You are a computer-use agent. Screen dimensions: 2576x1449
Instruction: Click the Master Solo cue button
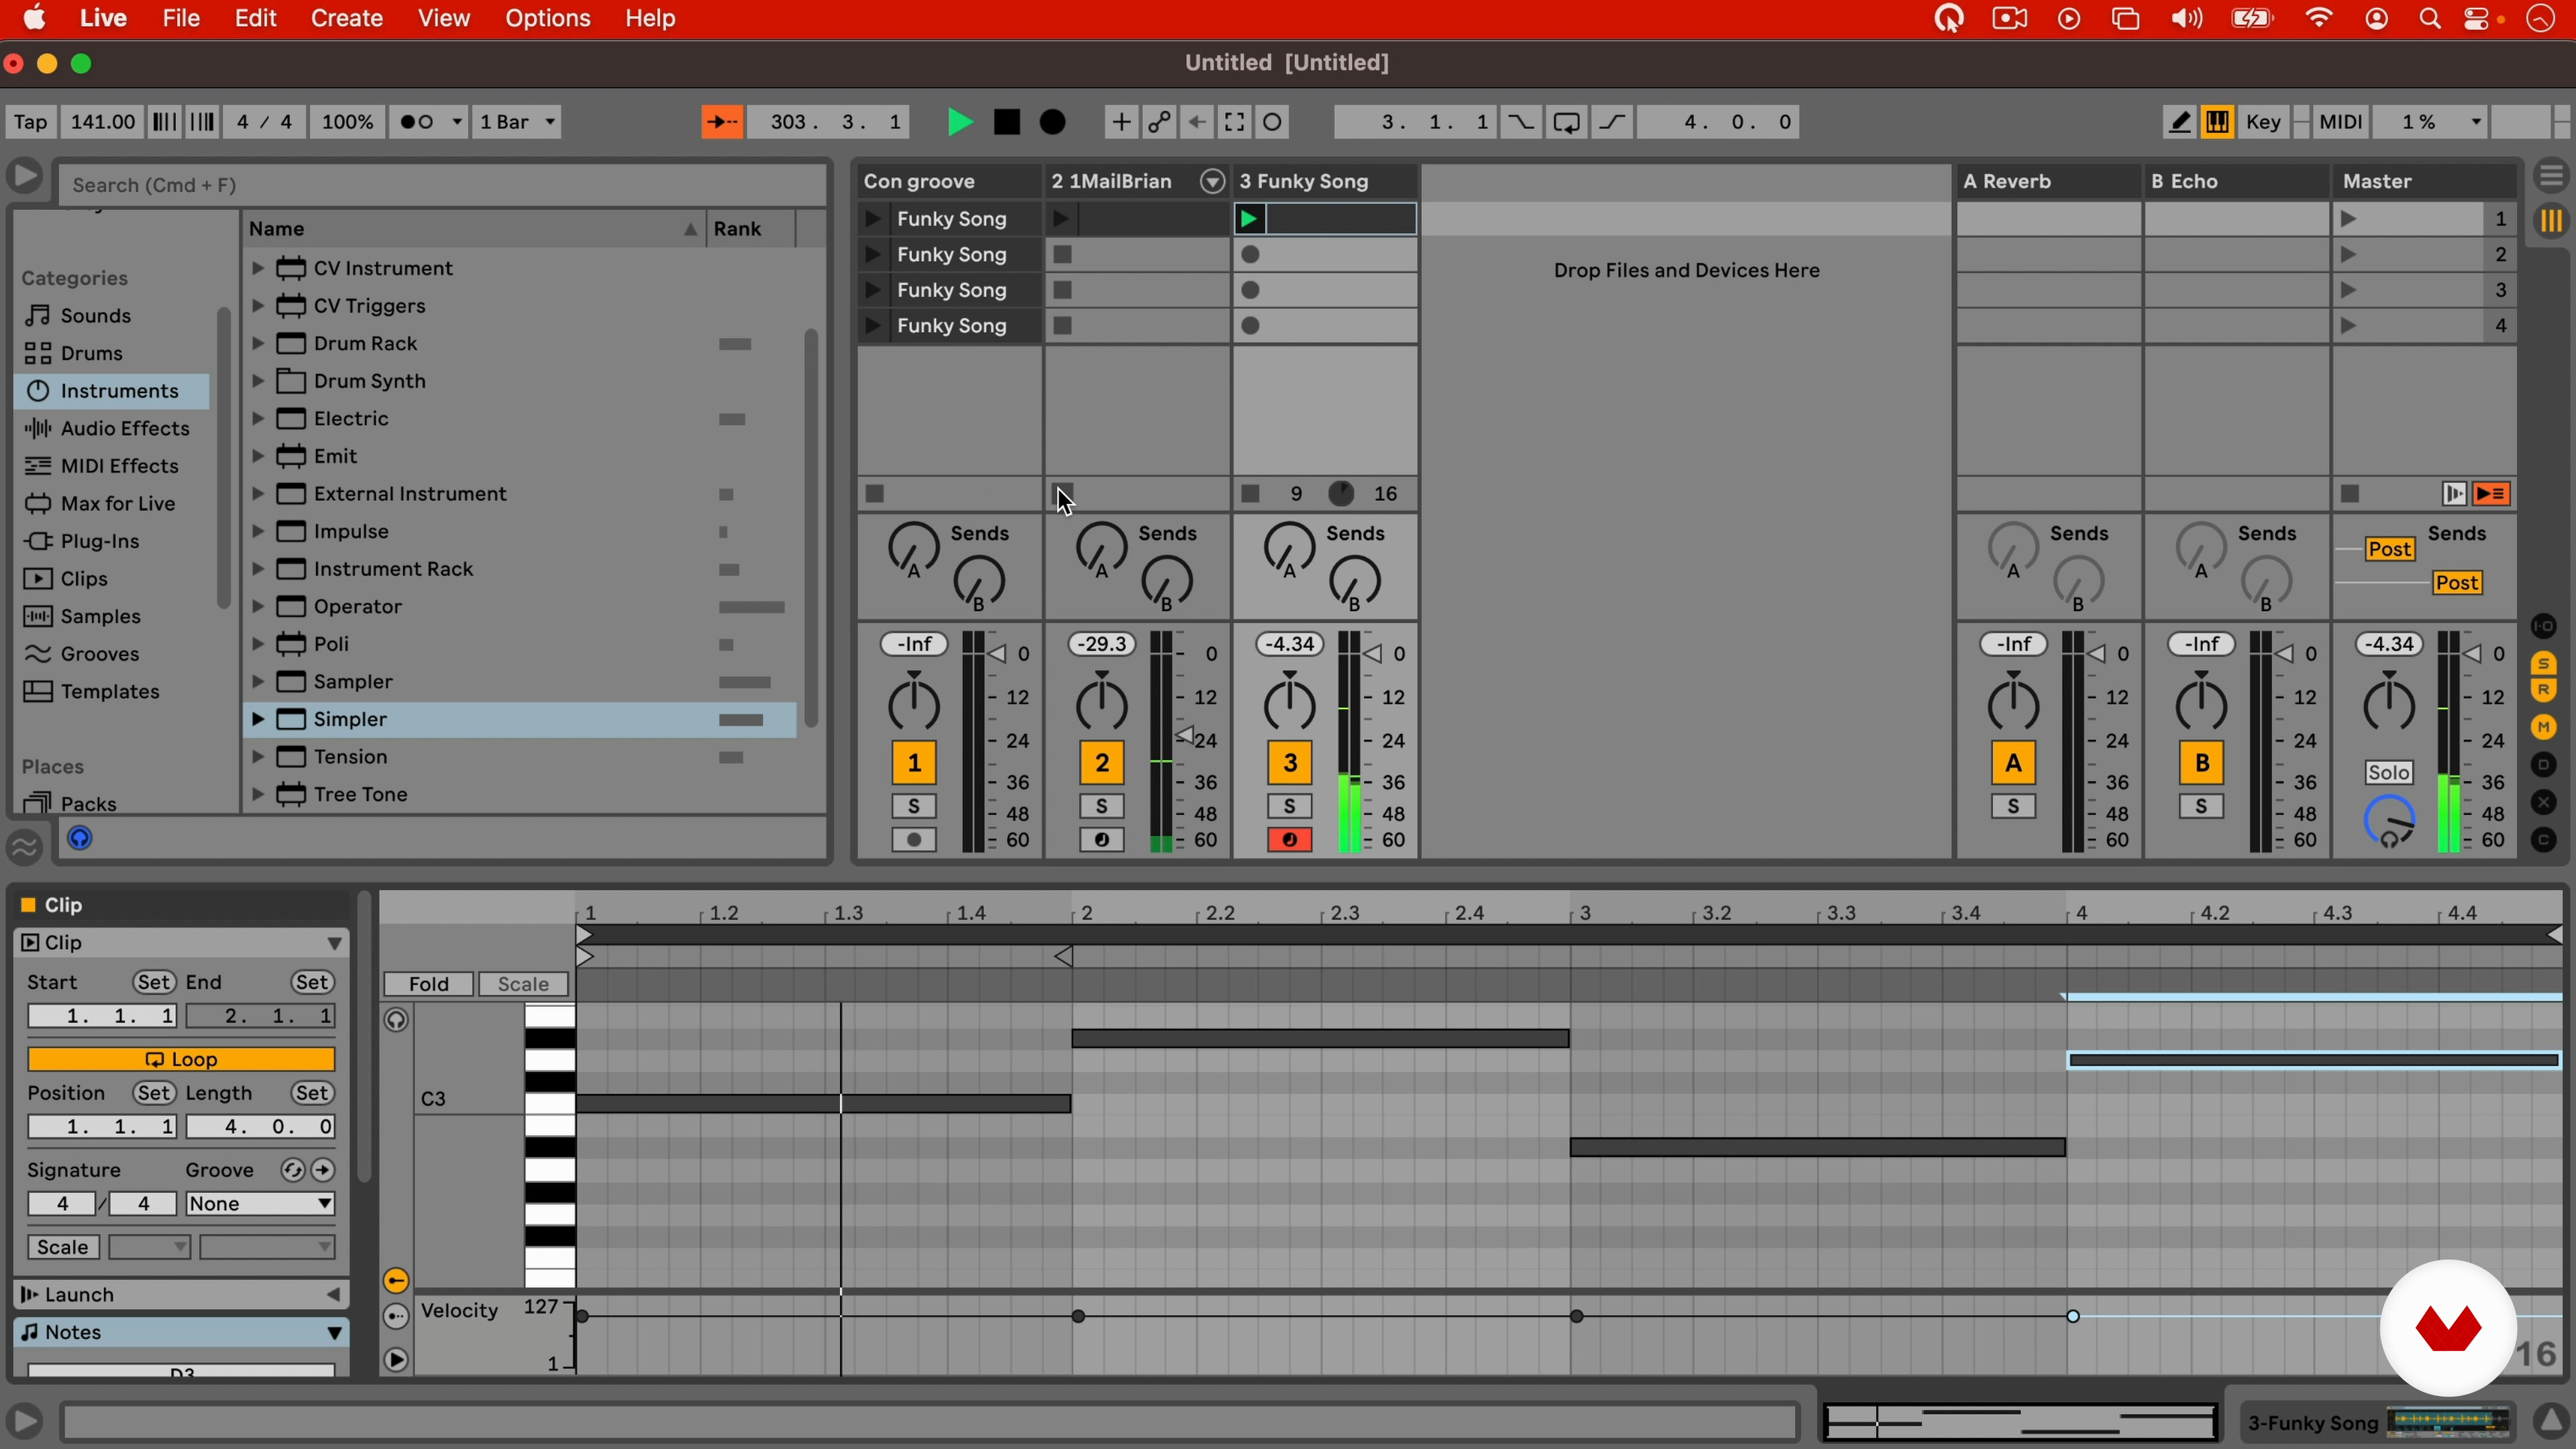2390,773
